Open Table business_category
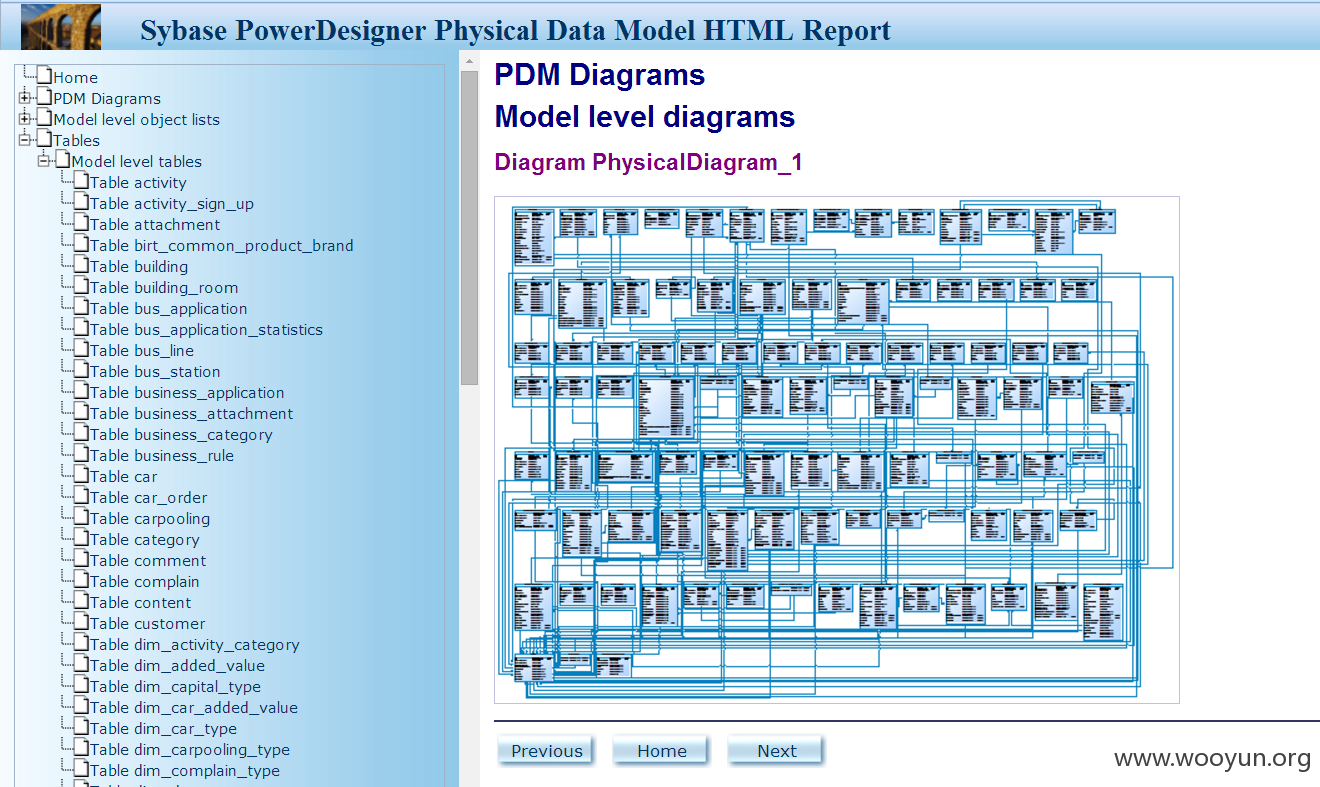1320x787 pixels. click(181, 434)
